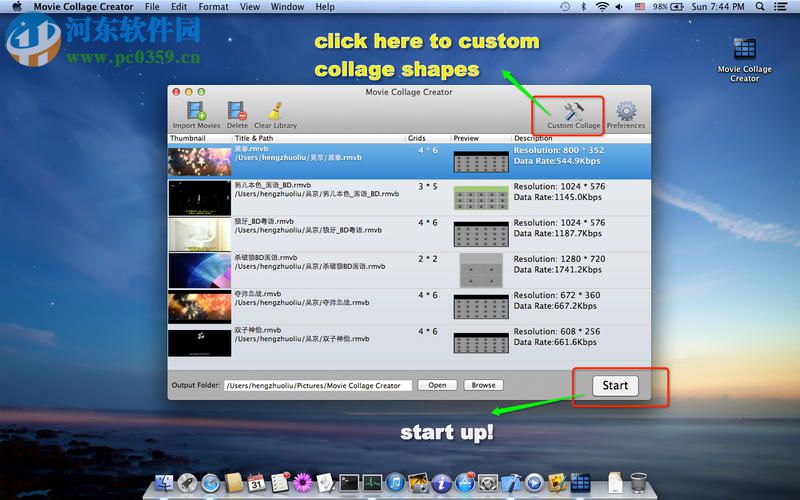The image size is (800, 500).
Task: Select the 男儿本色_国语_BD.rmvb row thumbnail
Action: (199, 198)
